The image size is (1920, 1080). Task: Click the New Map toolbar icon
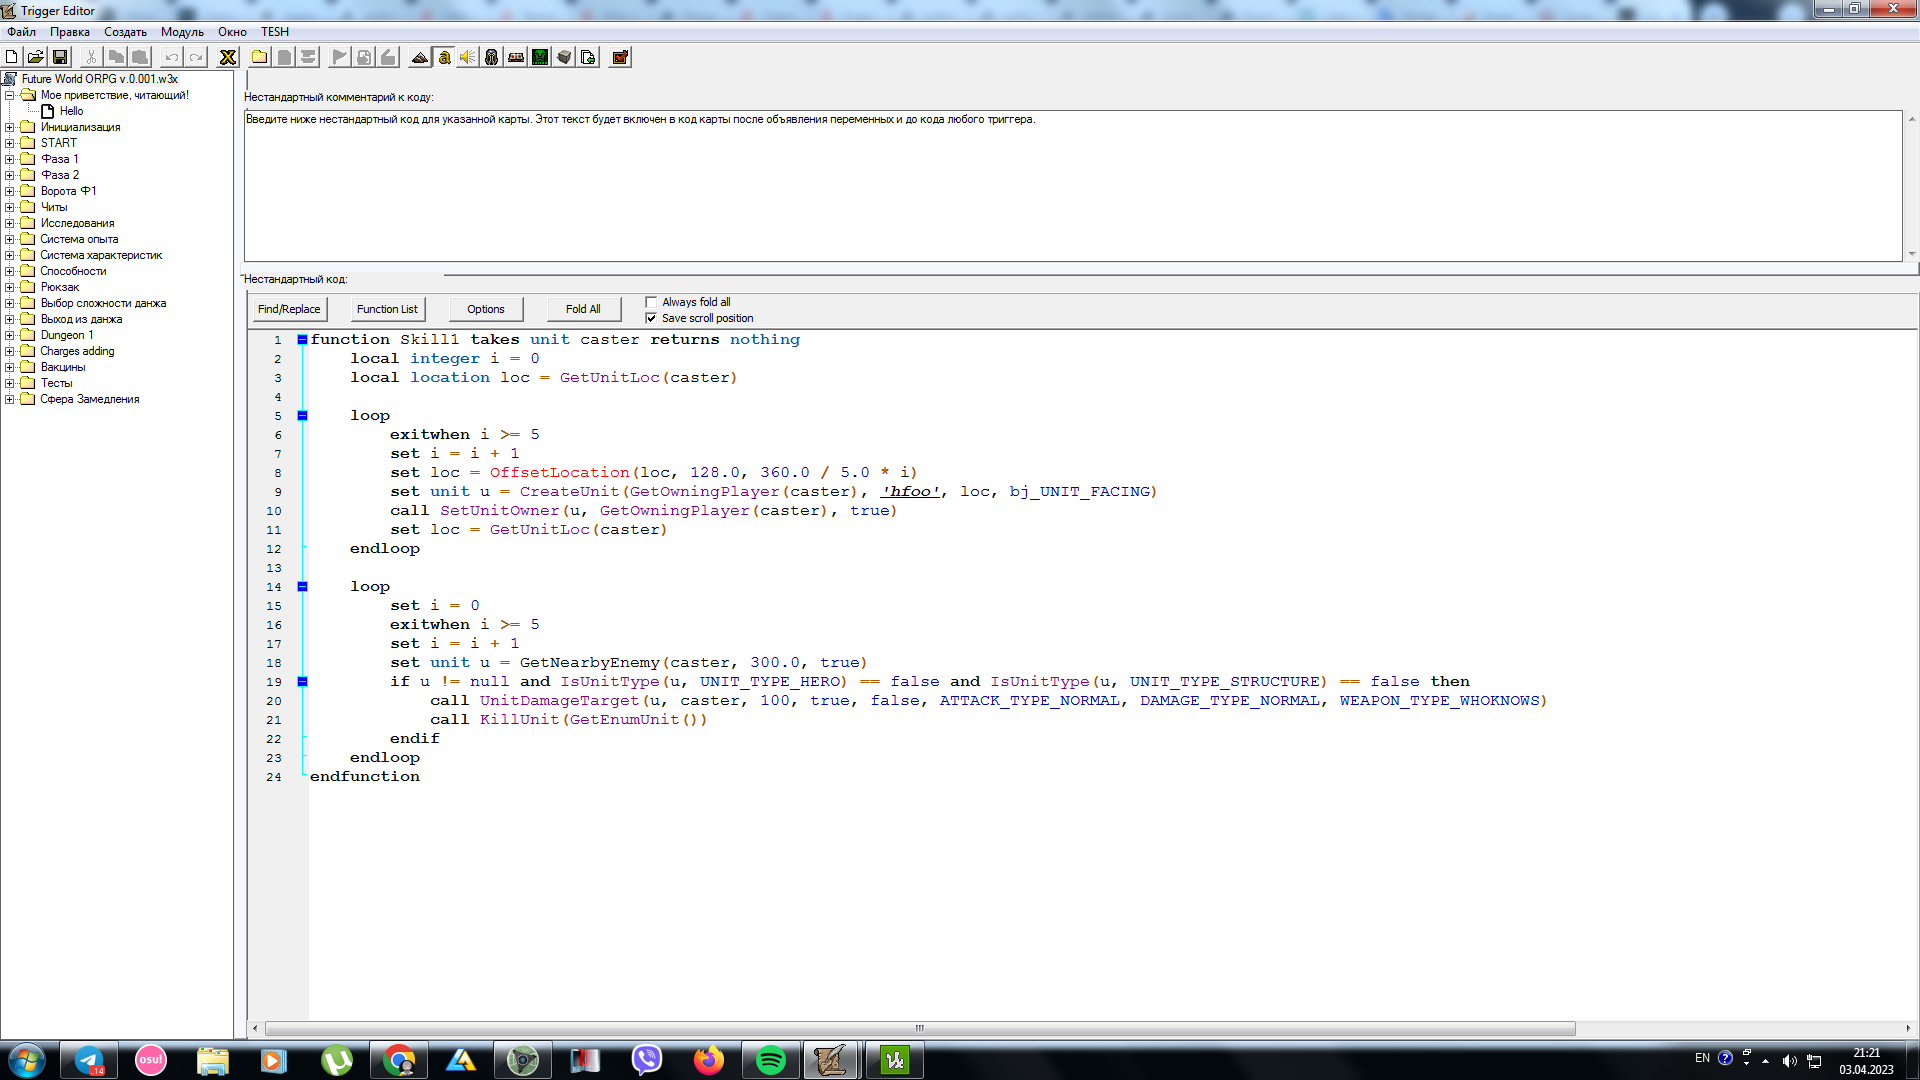click(x=12, y=57)
